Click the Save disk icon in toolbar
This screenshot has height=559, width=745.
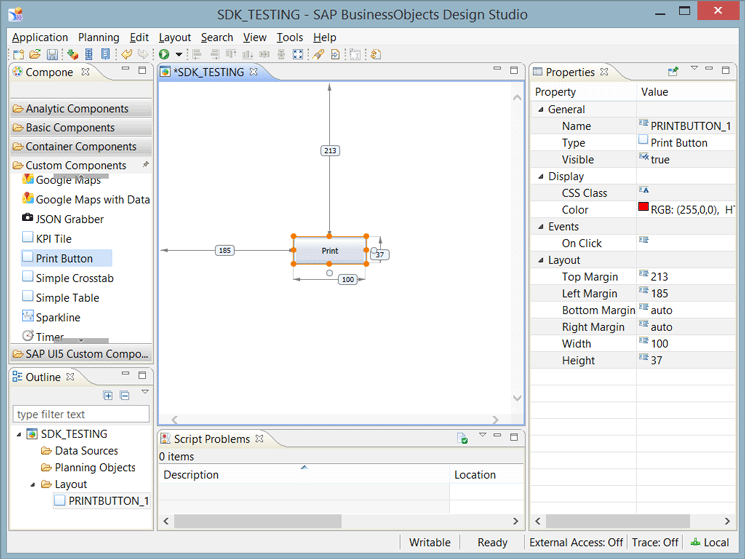click(x=52, y=55)
